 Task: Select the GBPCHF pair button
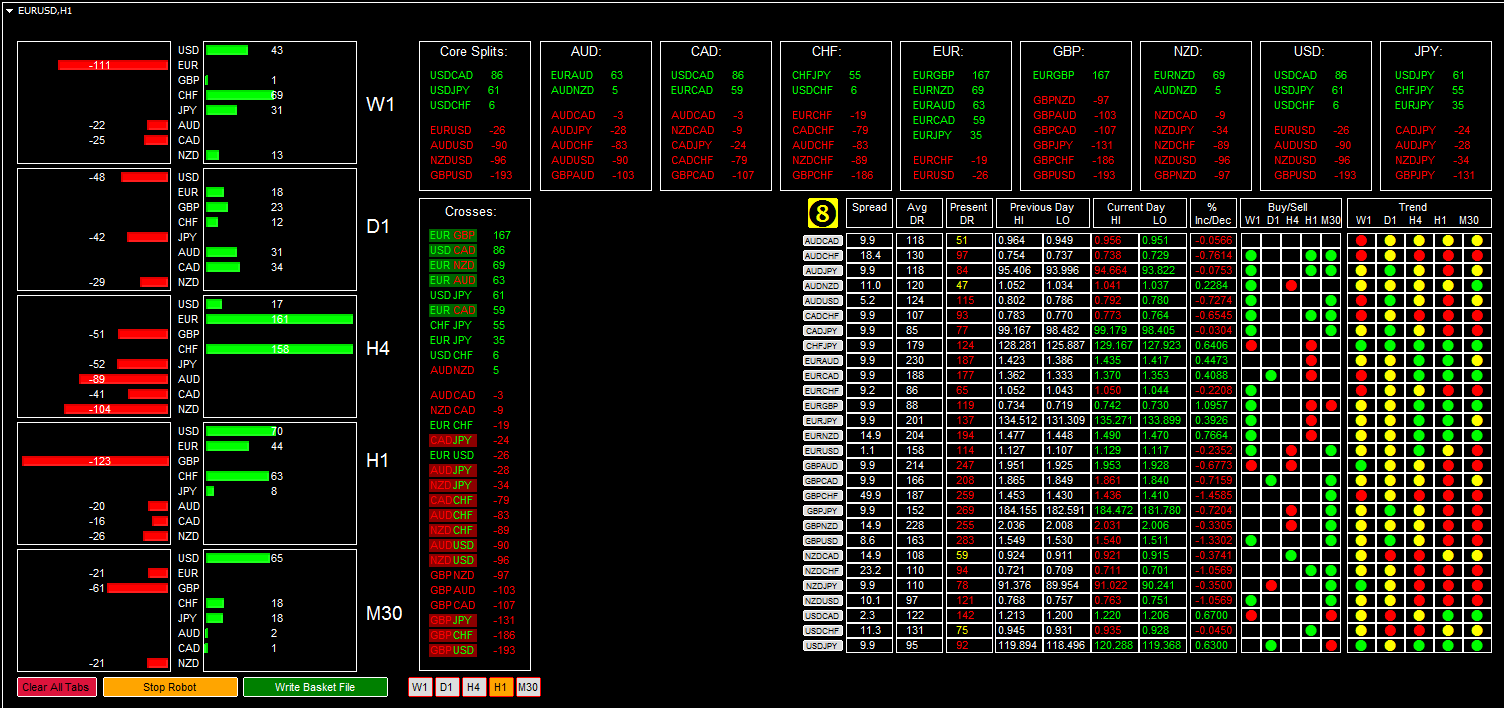point(822,496)
